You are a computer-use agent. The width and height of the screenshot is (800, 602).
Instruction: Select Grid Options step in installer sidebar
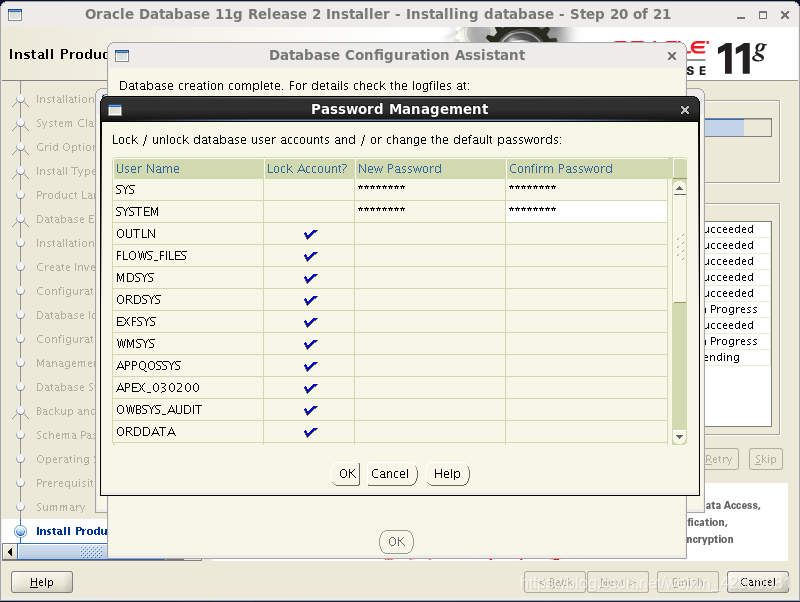point(65,147)
